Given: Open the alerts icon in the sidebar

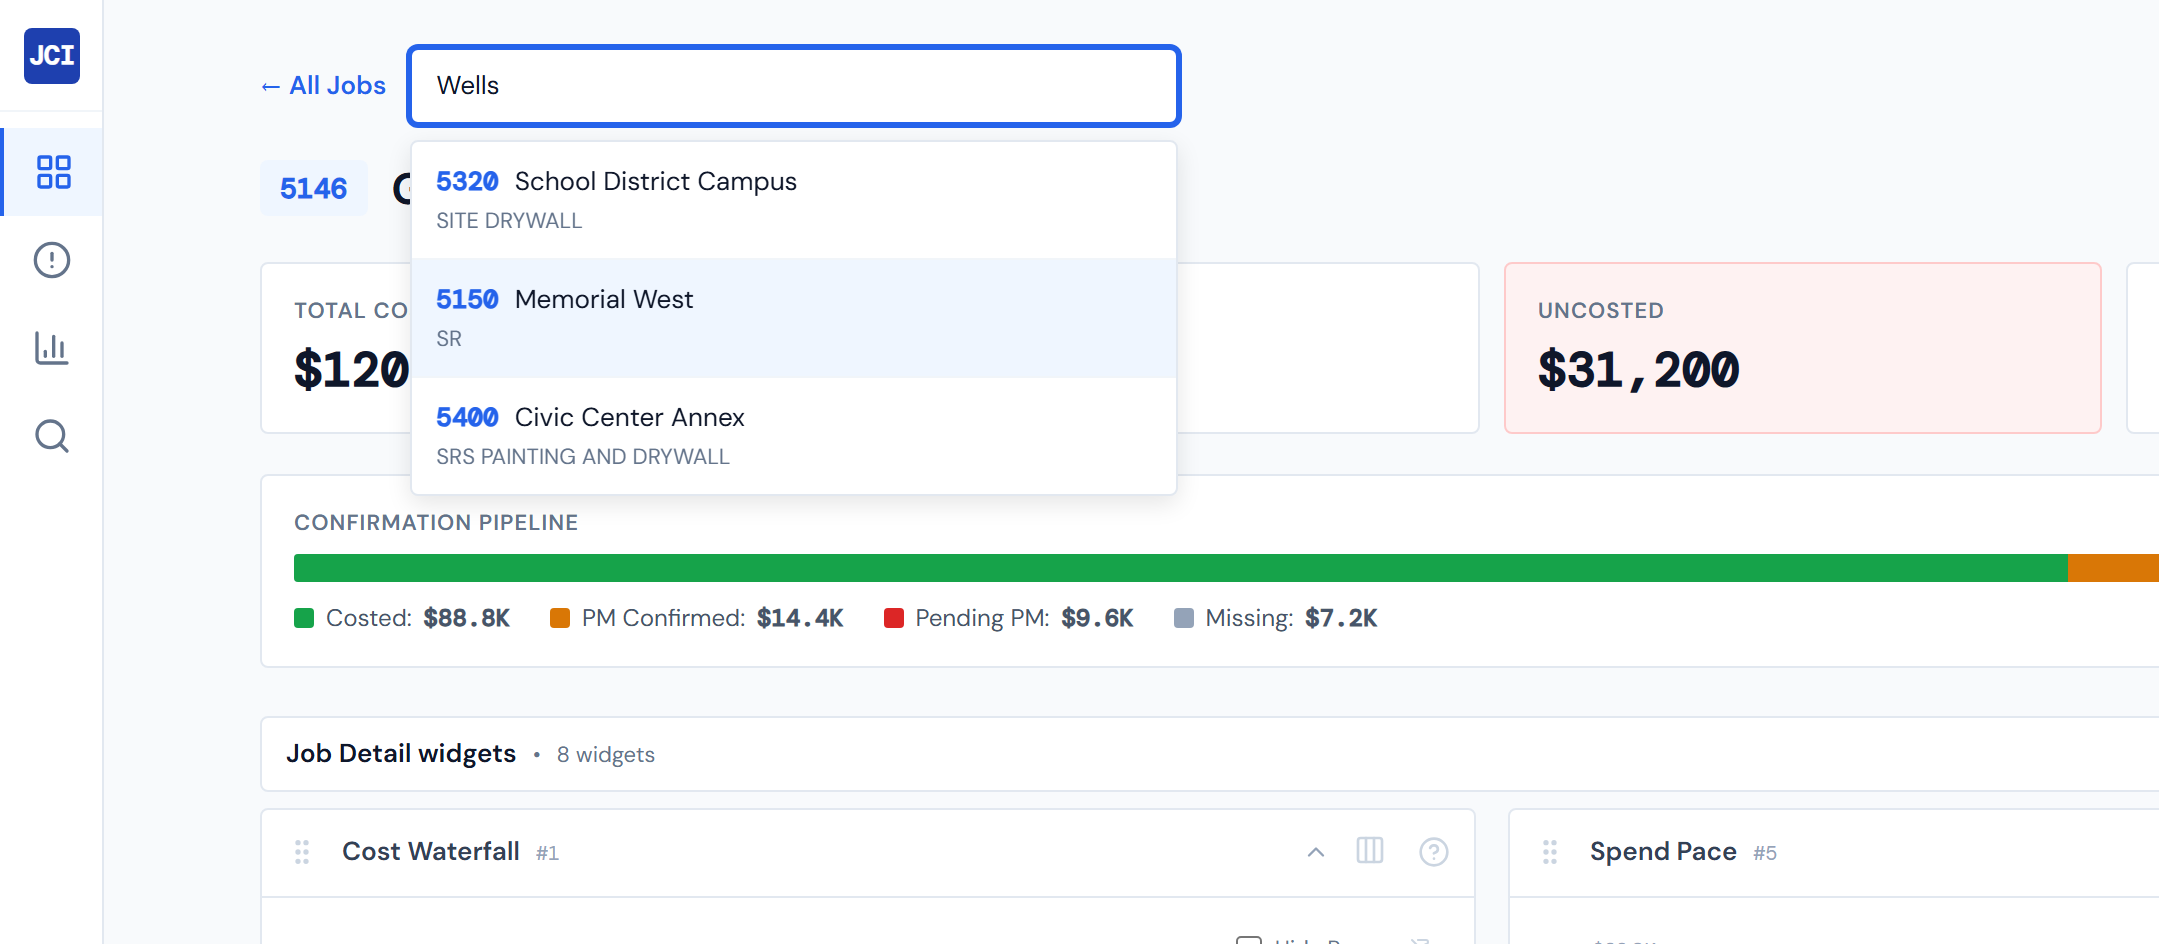Looking at the screenshot, I should (x=52, y=260).
